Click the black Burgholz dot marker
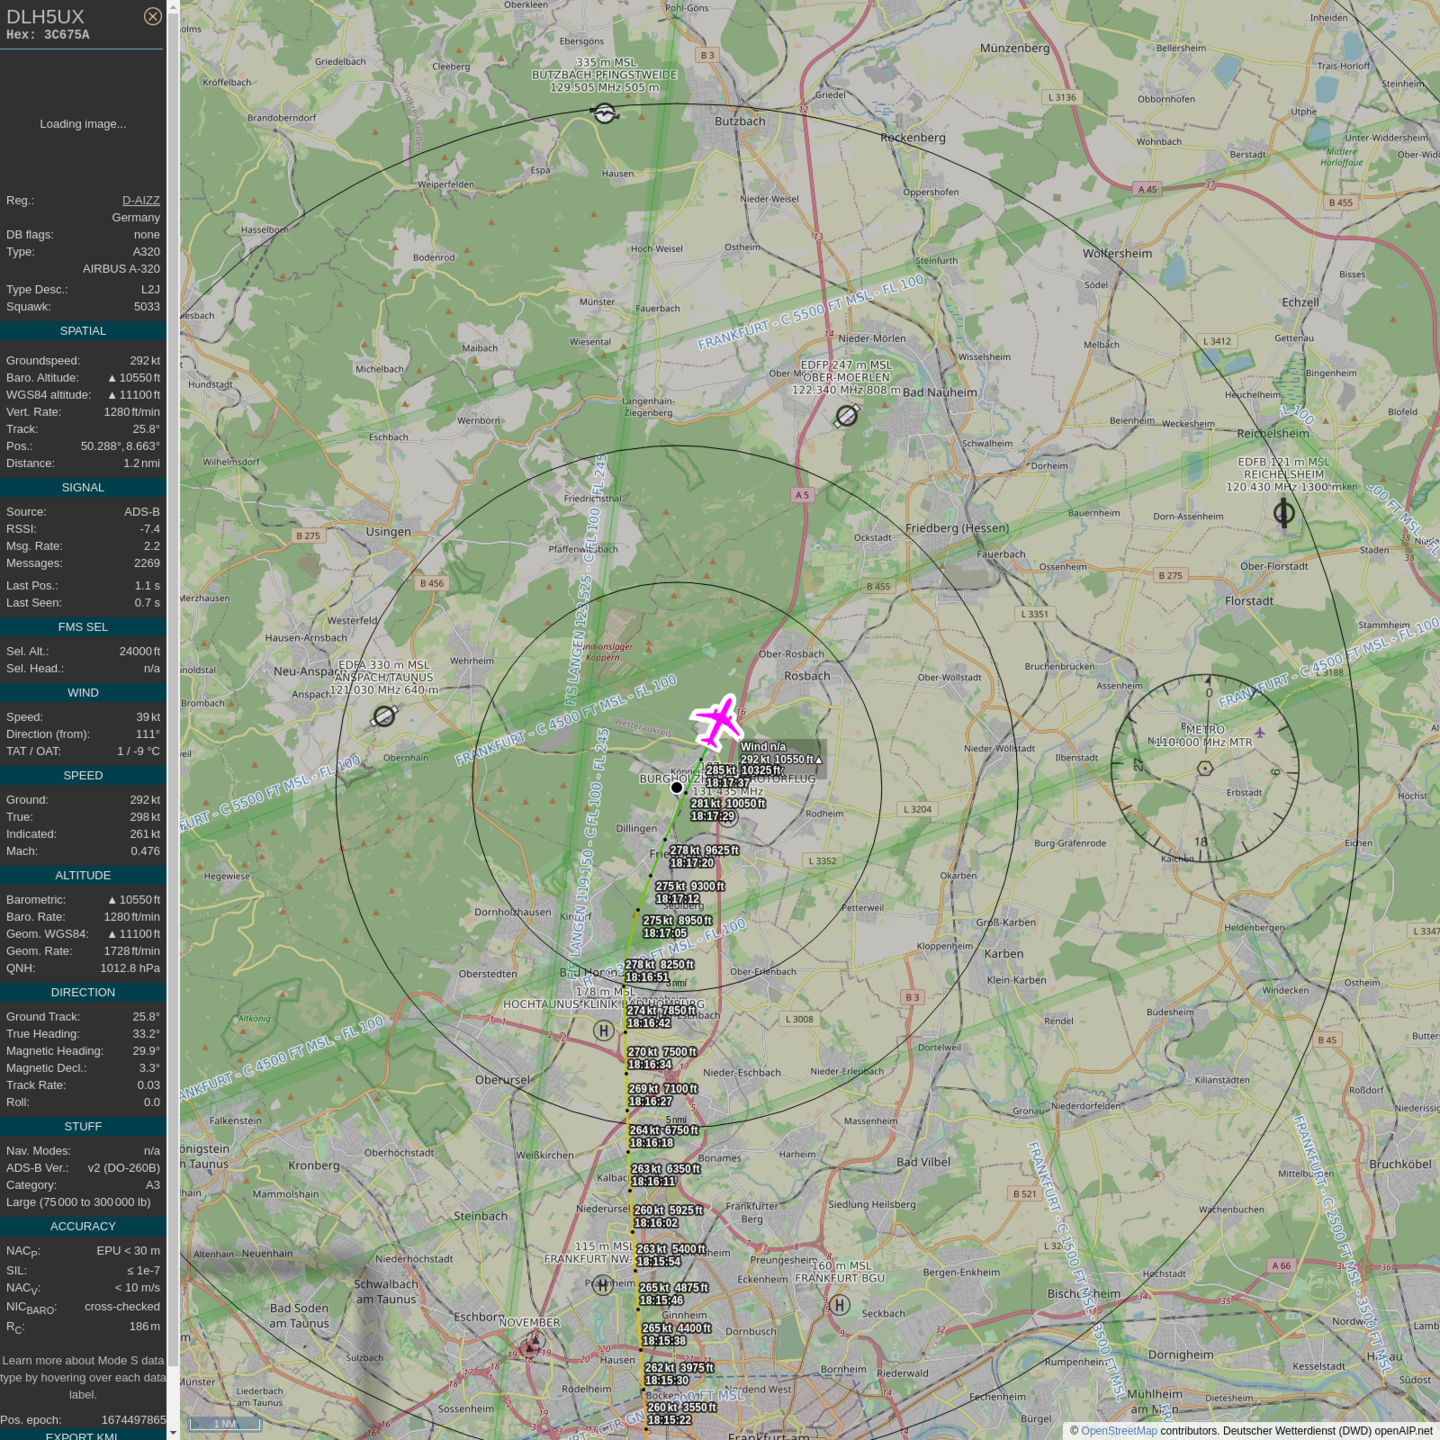 677,788
